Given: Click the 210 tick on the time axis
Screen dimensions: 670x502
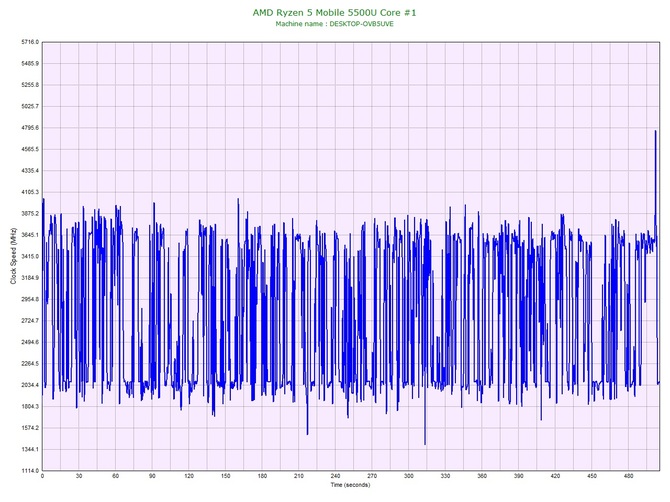Looking at the screenshot, I should click(299, 476).
